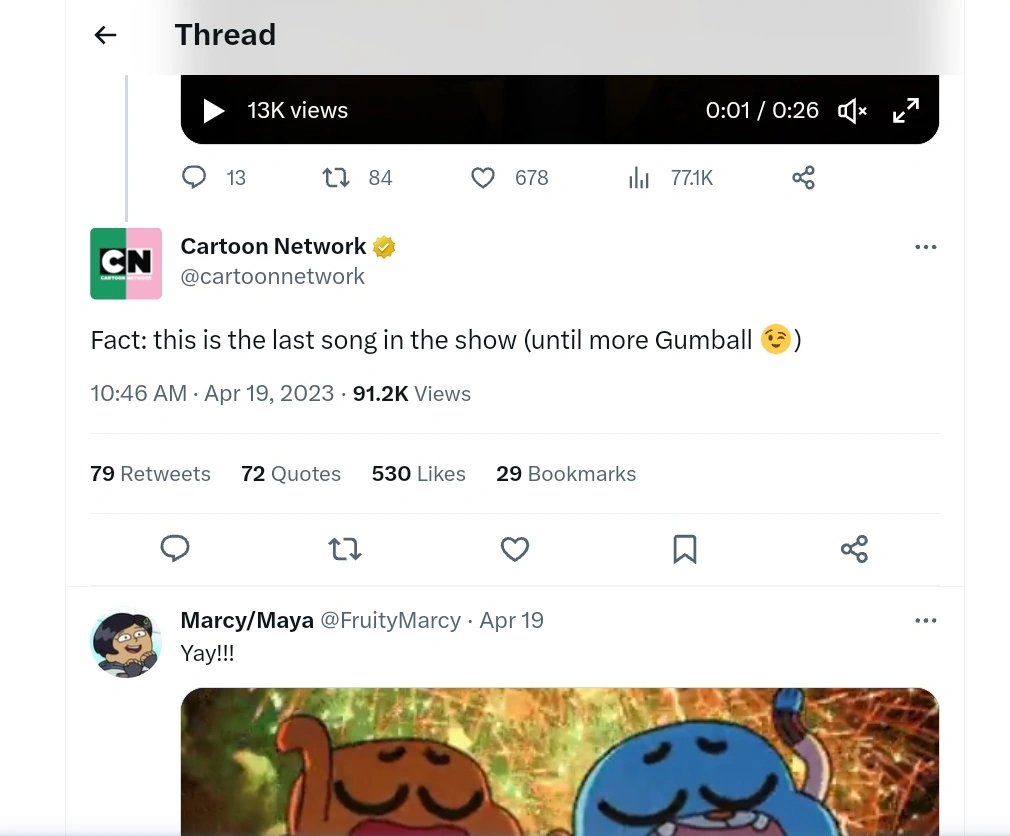Play the video in the thread
The image size is (1010, 836).
coord(214,111)
